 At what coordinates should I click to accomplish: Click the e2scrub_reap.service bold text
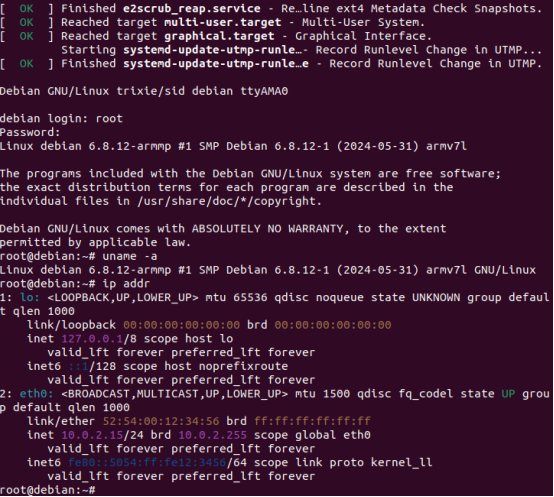click(191, 8)
